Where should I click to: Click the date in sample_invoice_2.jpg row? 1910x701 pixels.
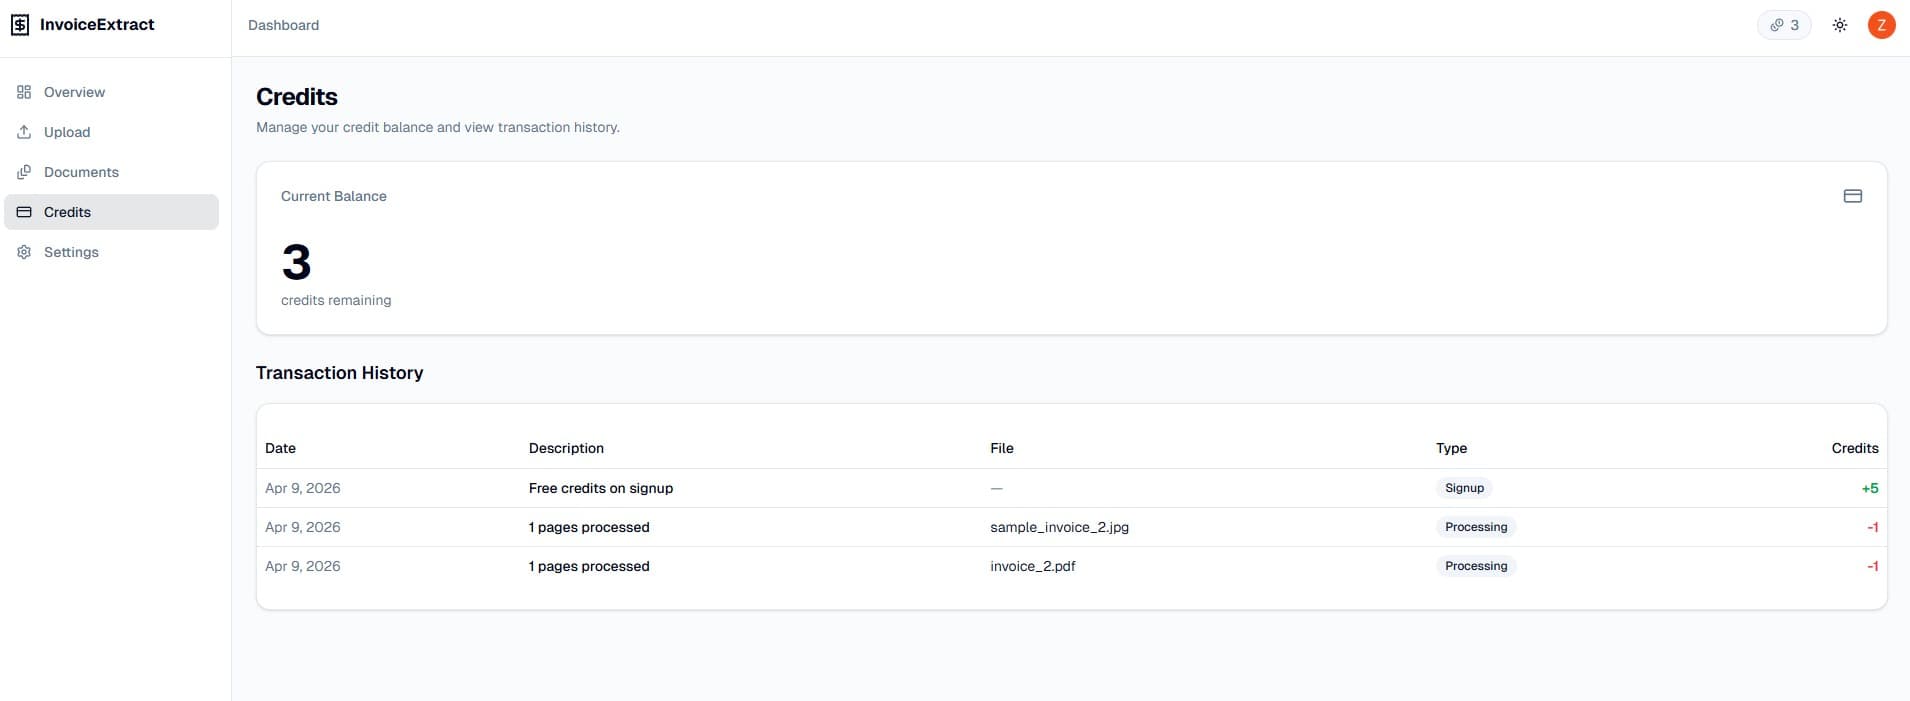(x=302, y=527)
